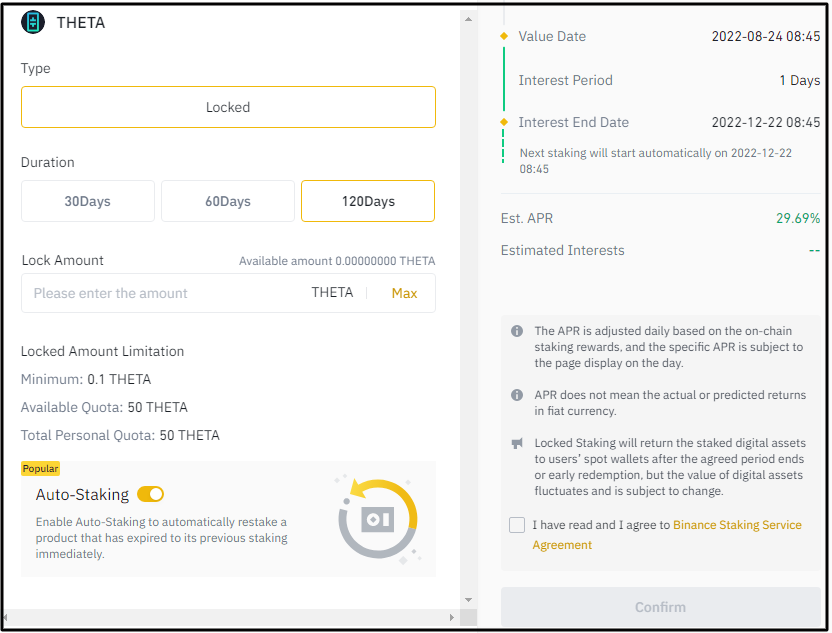Viewport: 832px width, 633px height.
Task: Choose the 120Days duration option
Action: (x=368, y=201)
